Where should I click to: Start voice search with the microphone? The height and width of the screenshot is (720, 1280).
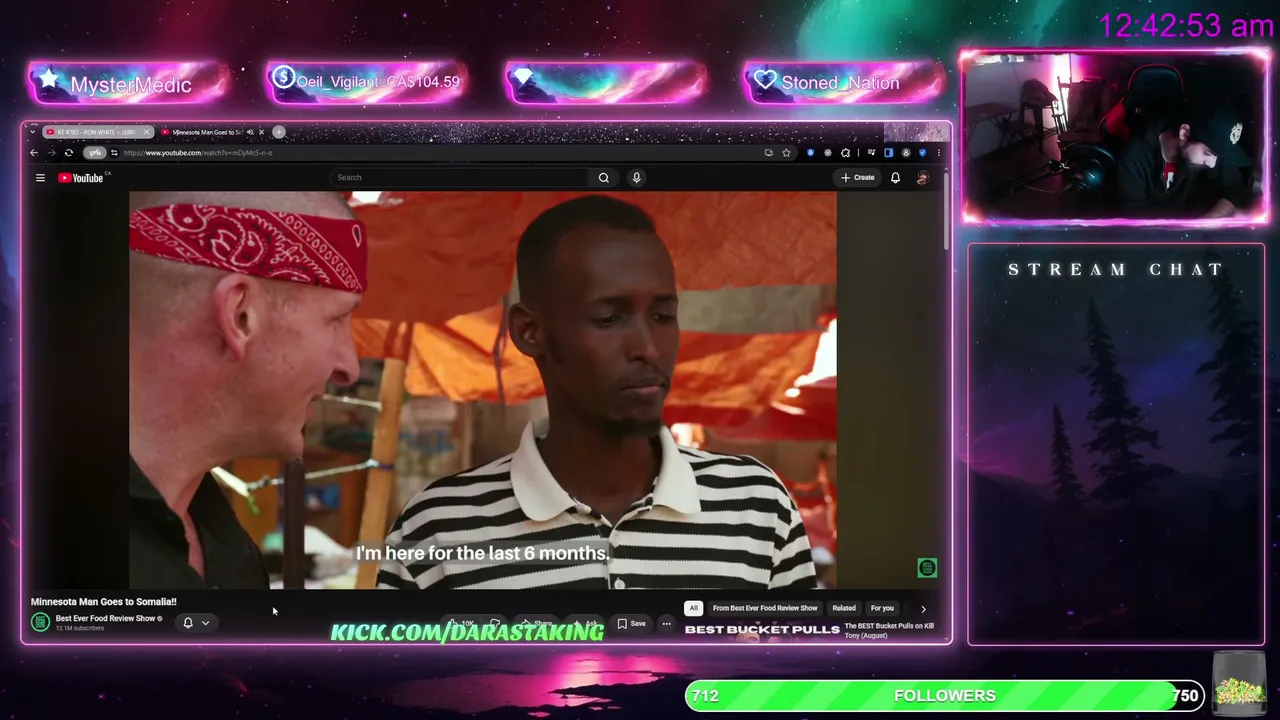[x=636, y=178]
